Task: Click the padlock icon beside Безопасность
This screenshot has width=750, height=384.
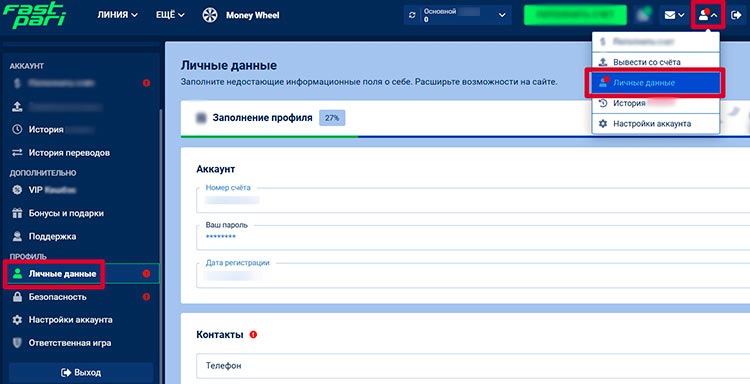Action: [17, 297]
